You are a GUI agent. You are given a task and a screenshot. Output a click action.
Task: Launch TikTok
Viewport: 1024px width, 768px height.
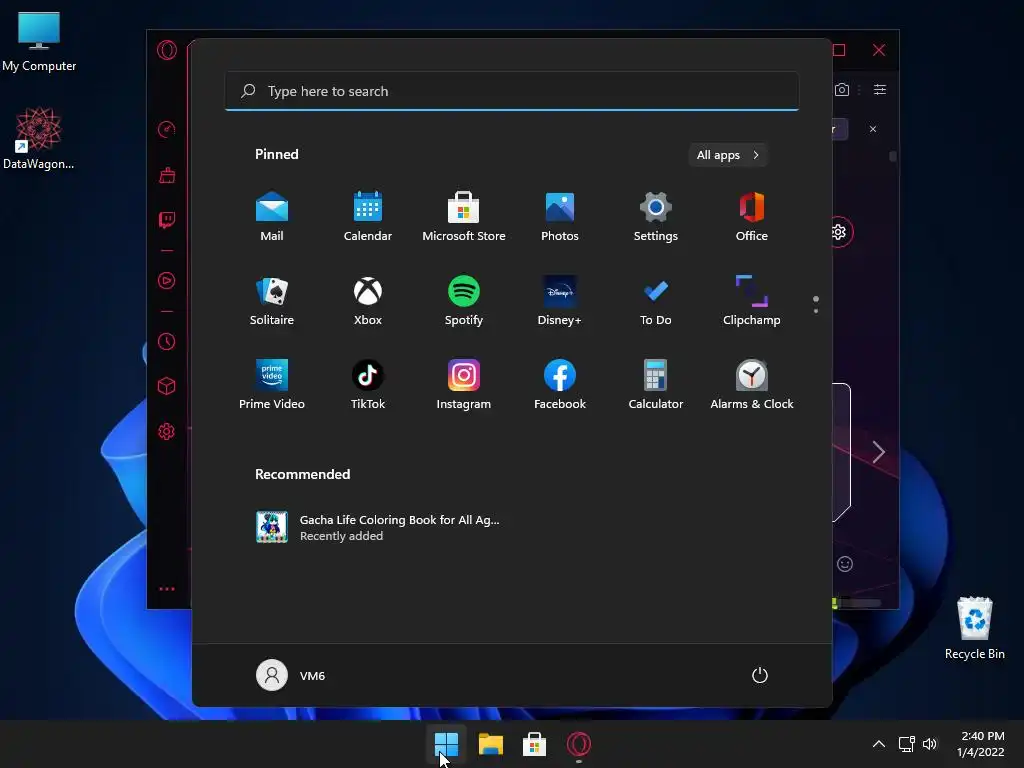[x=368, y=385]
